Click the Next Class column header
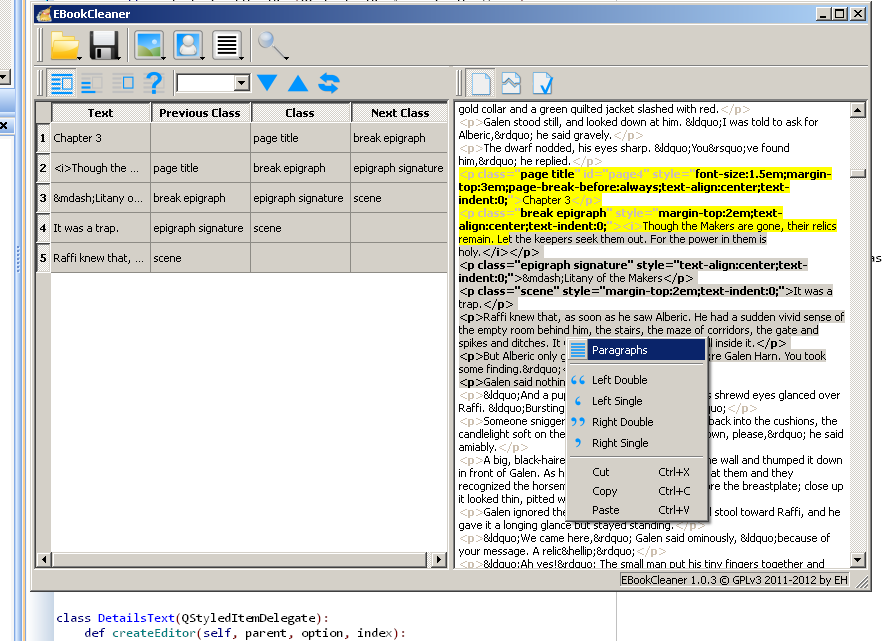Image resolution: width=883 pixels, height=641 pixels. pos(399,113)
